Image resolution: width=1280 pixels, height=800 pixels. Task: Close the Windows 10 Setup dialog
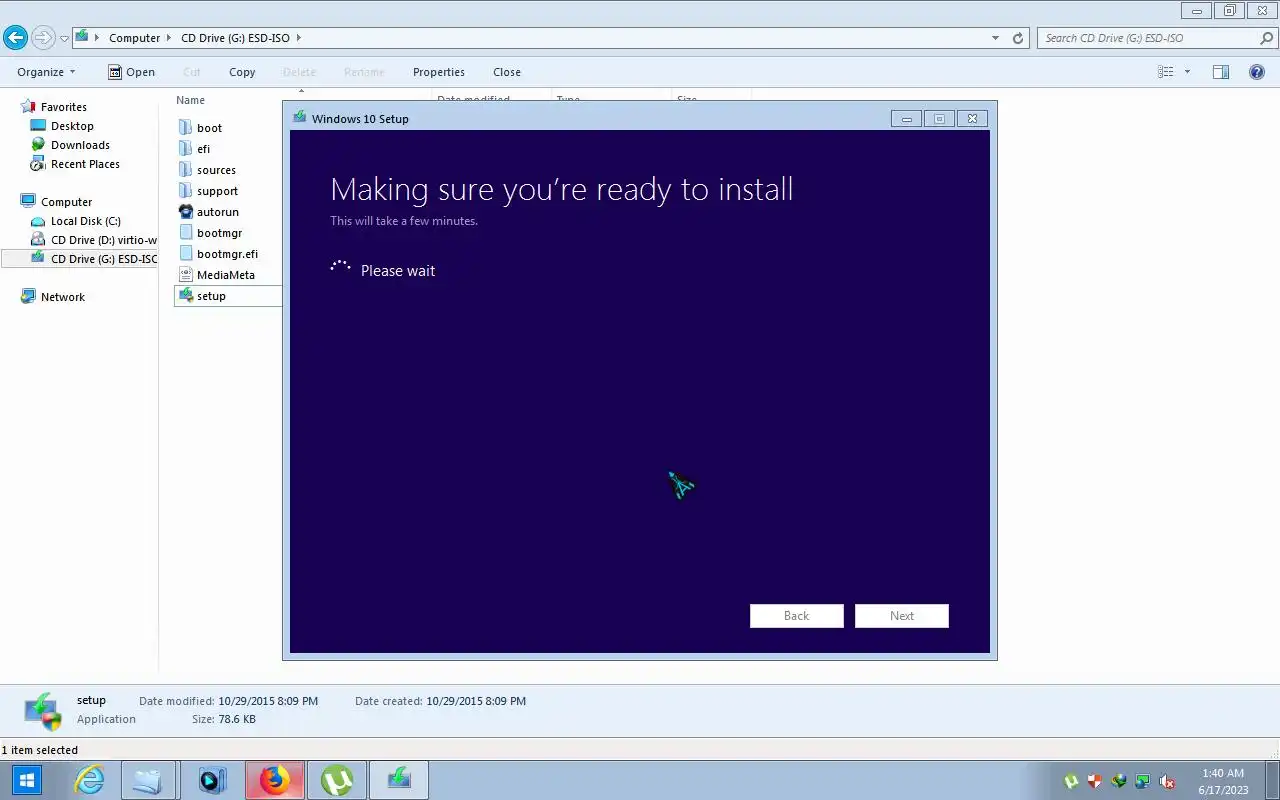972,119
